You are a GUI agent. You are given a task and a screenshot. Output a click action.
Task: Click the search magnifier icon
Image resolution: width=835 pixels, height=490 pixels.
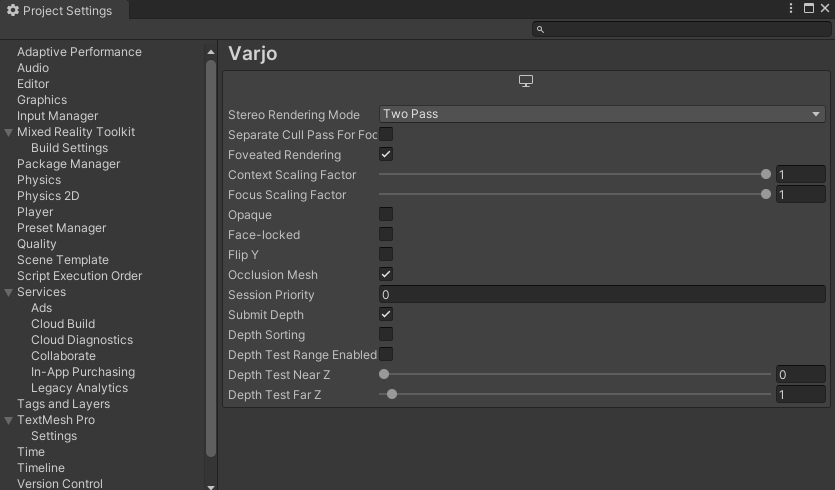(541, 30)
